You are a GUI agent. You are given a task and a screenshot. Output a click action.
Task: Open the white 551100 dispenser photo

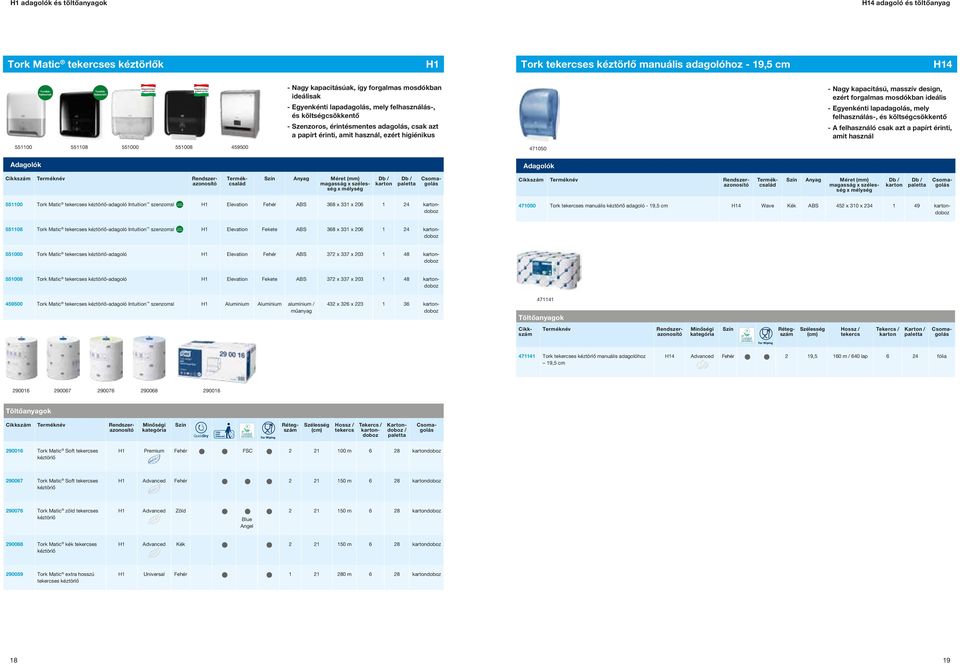click(x=26, y=113)
